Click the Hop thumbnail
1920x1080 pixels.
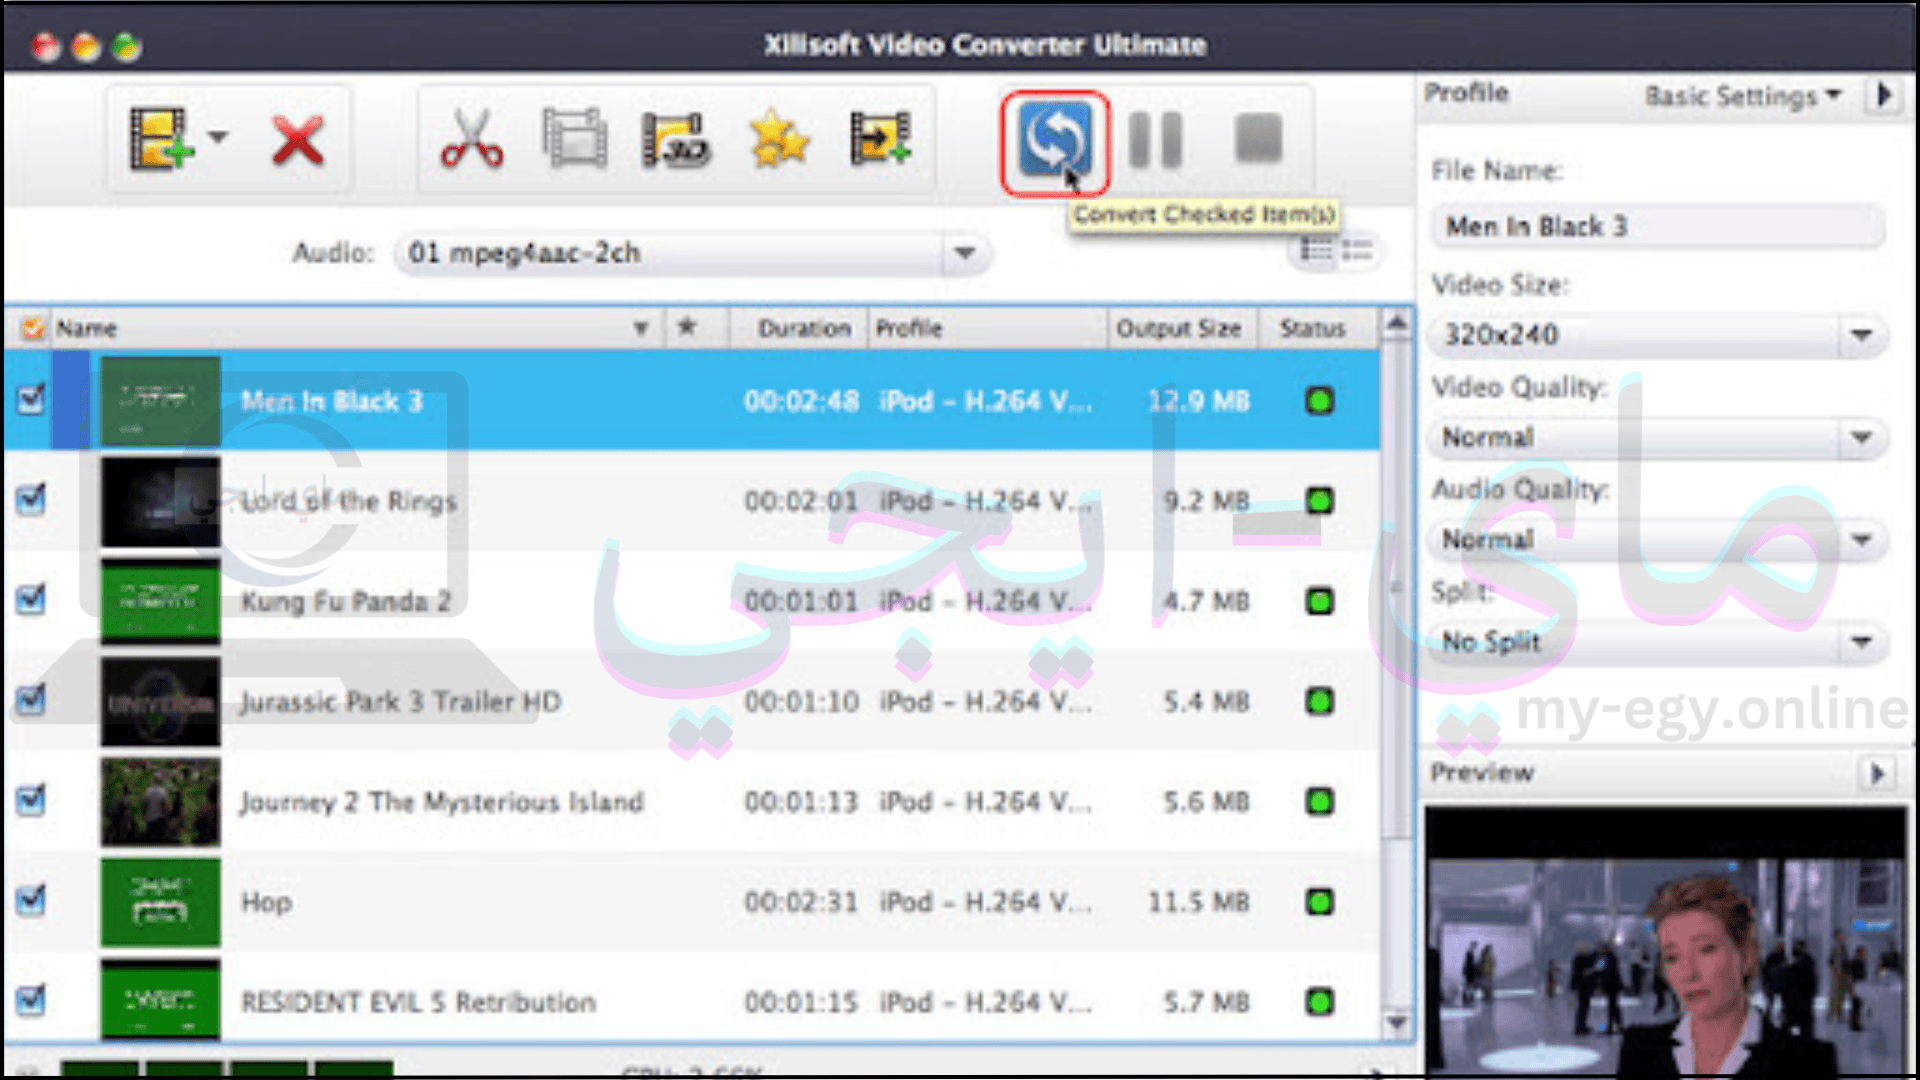160,901
